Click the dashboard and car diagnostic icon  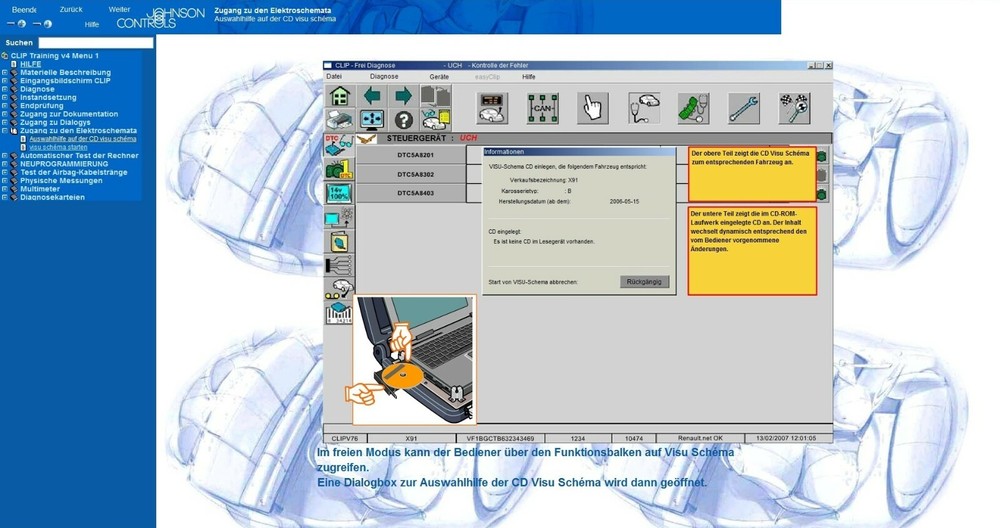(x=492, y=108)
